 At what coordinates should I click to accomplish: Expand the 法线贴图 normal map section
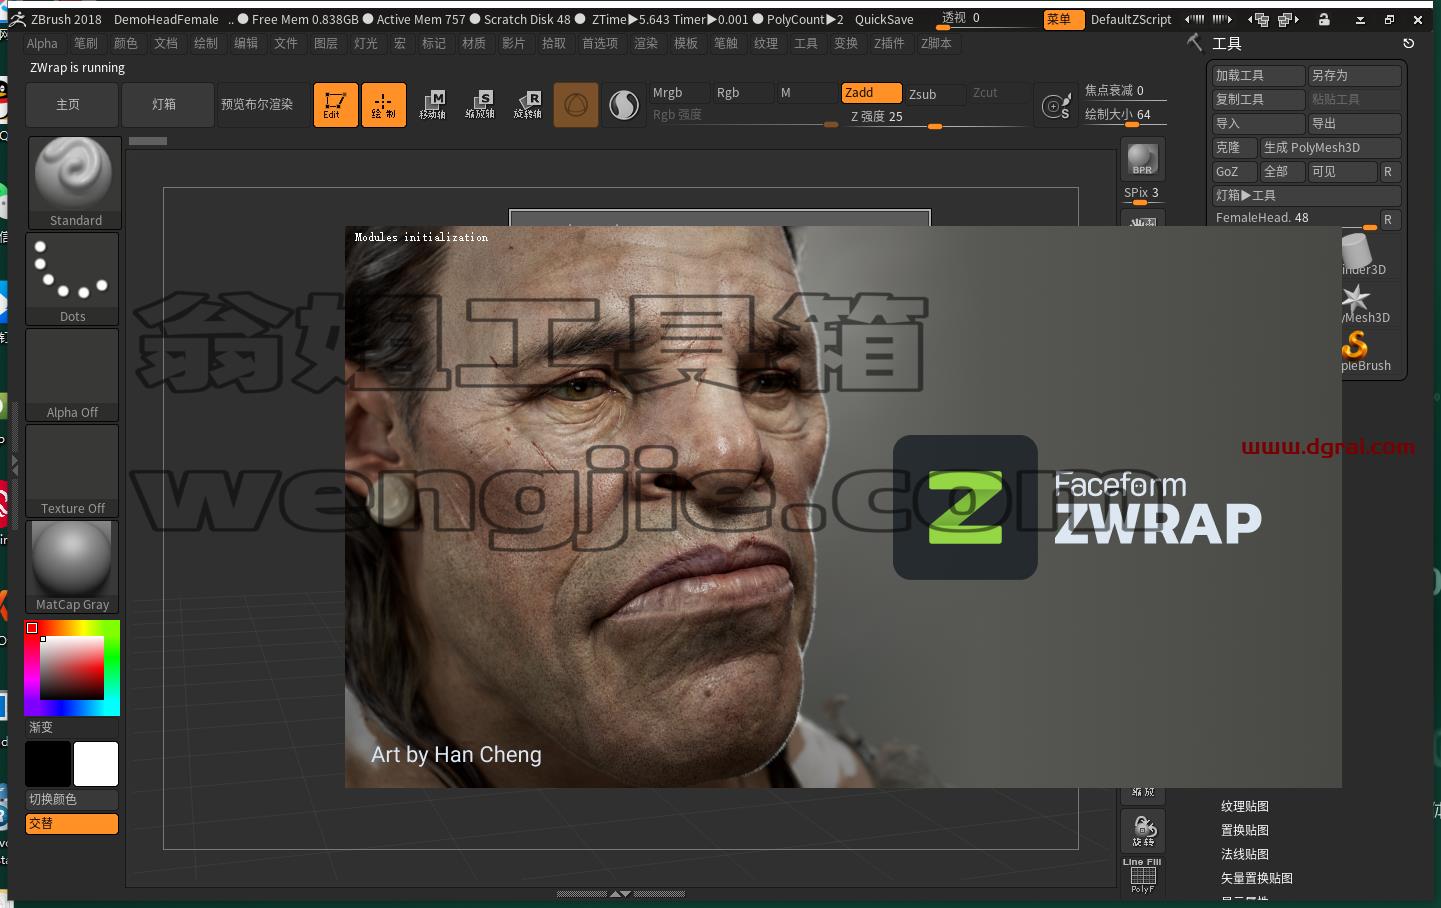[1245, 854]
